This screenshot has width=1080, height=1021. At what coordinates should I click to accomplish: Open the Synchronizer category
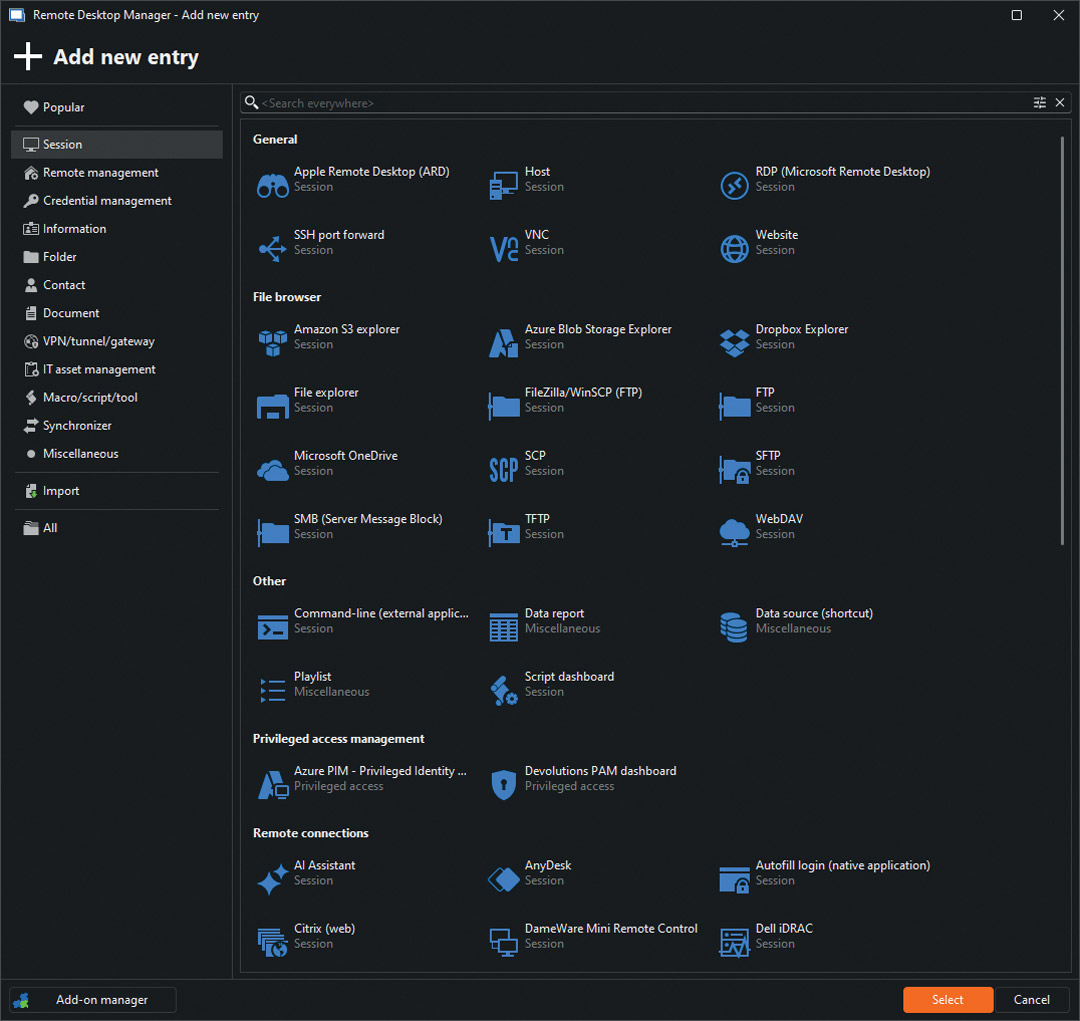tap(117, 426)
